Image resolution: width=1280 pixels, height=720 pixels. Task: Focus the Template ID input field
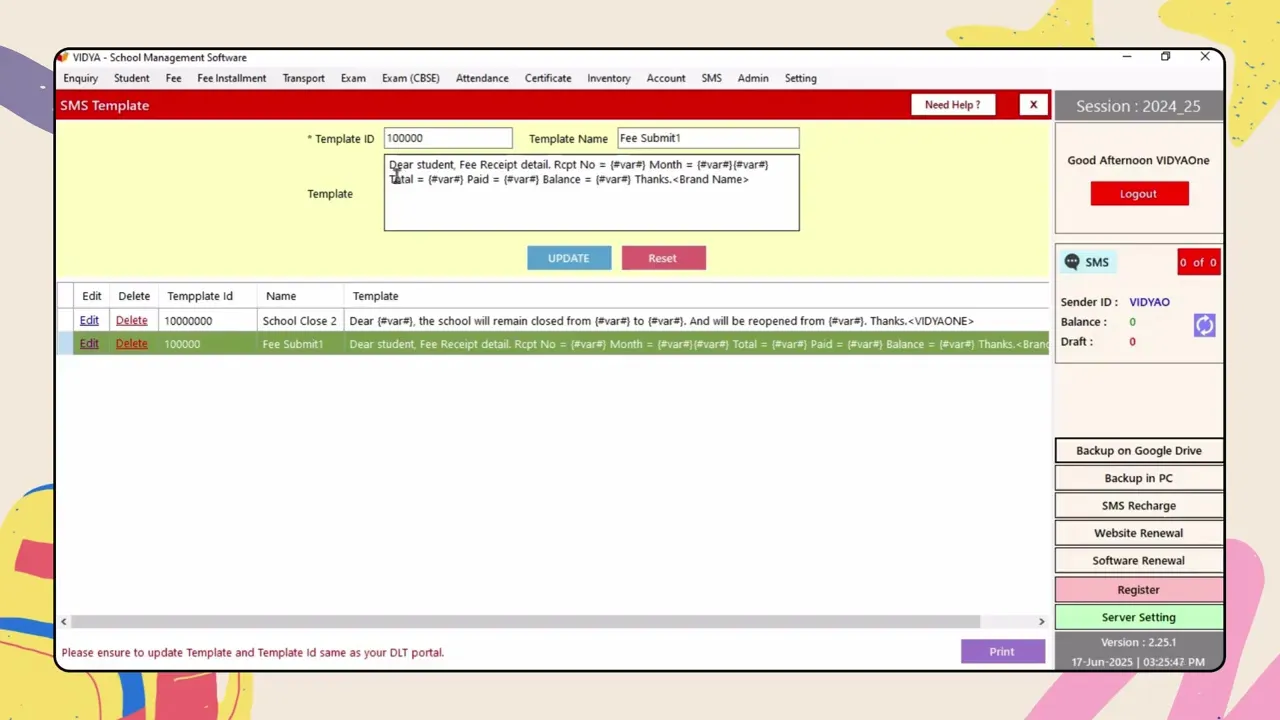click(x=448, y=138)
